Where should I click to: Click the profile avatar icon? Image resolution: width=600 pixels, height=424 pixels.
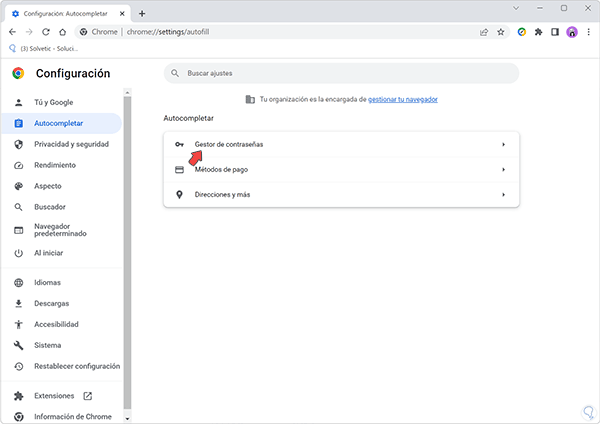572,32
